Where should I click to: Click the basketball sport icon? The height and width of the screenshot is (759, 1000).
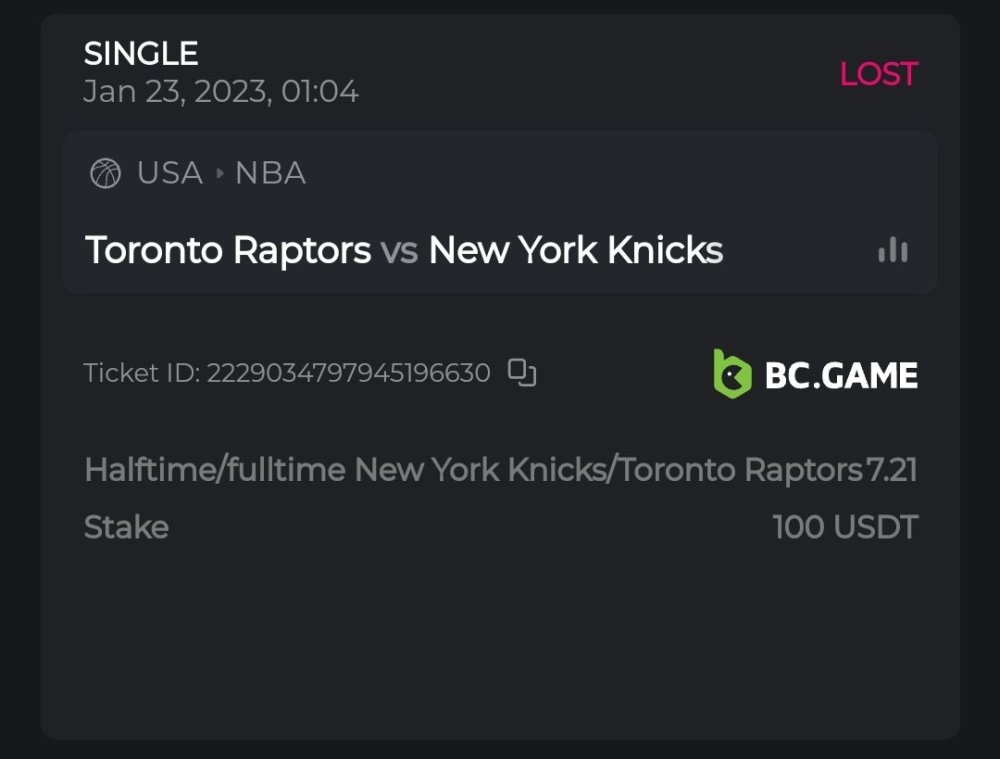pyautogui.click(x=105, y=174)
